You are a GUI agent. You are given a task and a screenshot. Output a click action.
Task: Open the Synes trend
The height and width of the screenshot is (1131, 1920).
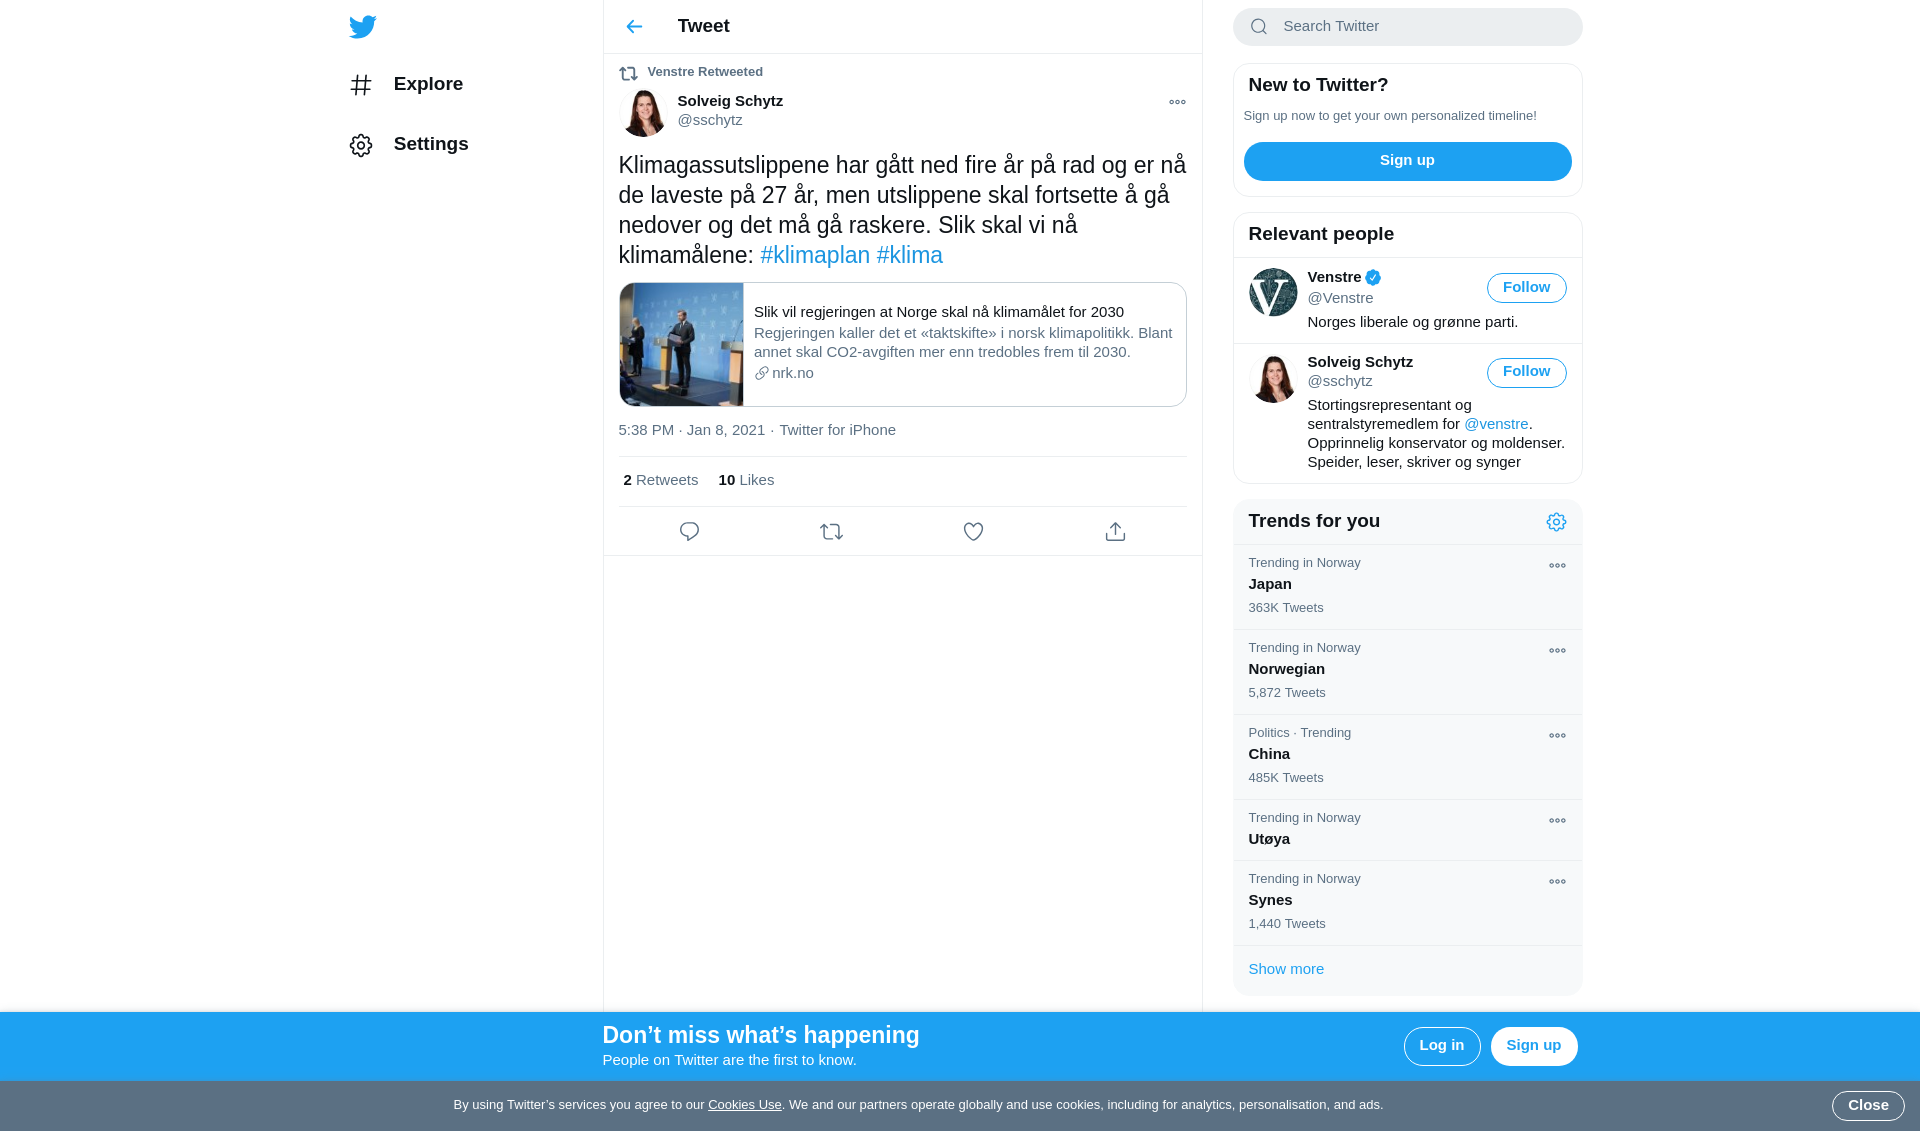pyautogui.click(x=1407, y=902)
